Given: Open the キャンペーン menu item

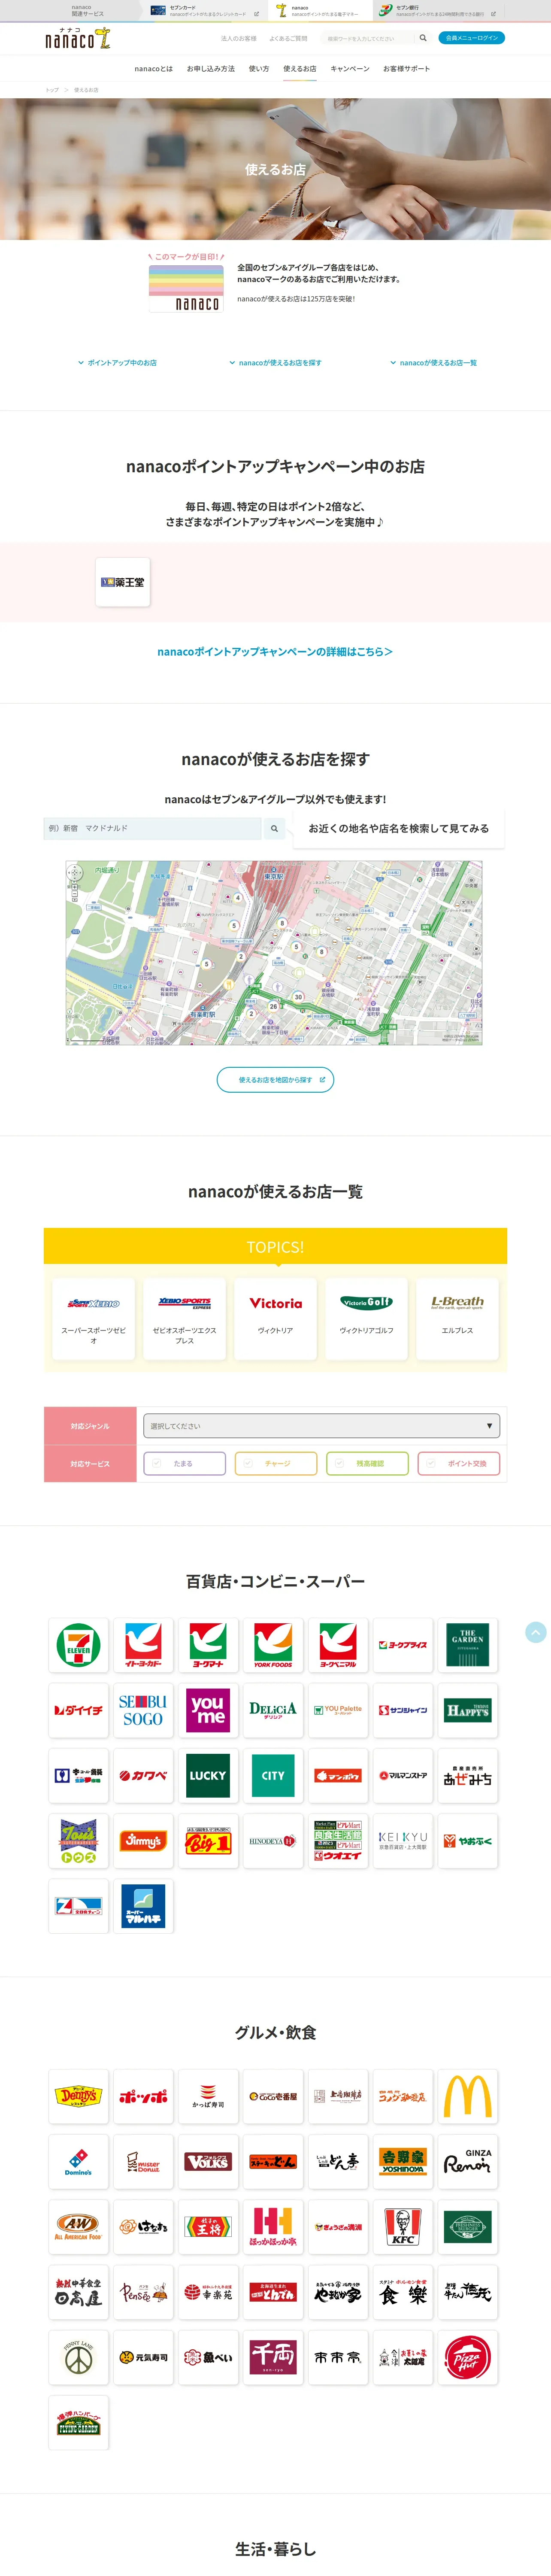Looking at the screenshot, I should click(x=350, y=69).
